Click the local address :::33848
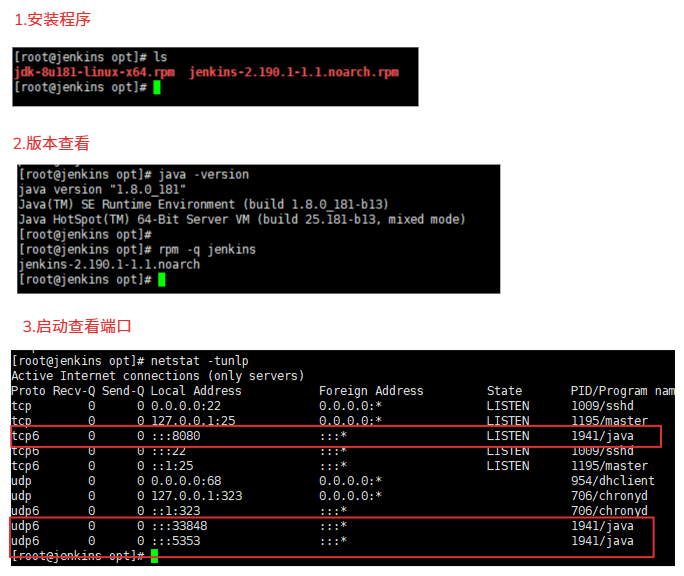684x576 pixels. [179, 526]
